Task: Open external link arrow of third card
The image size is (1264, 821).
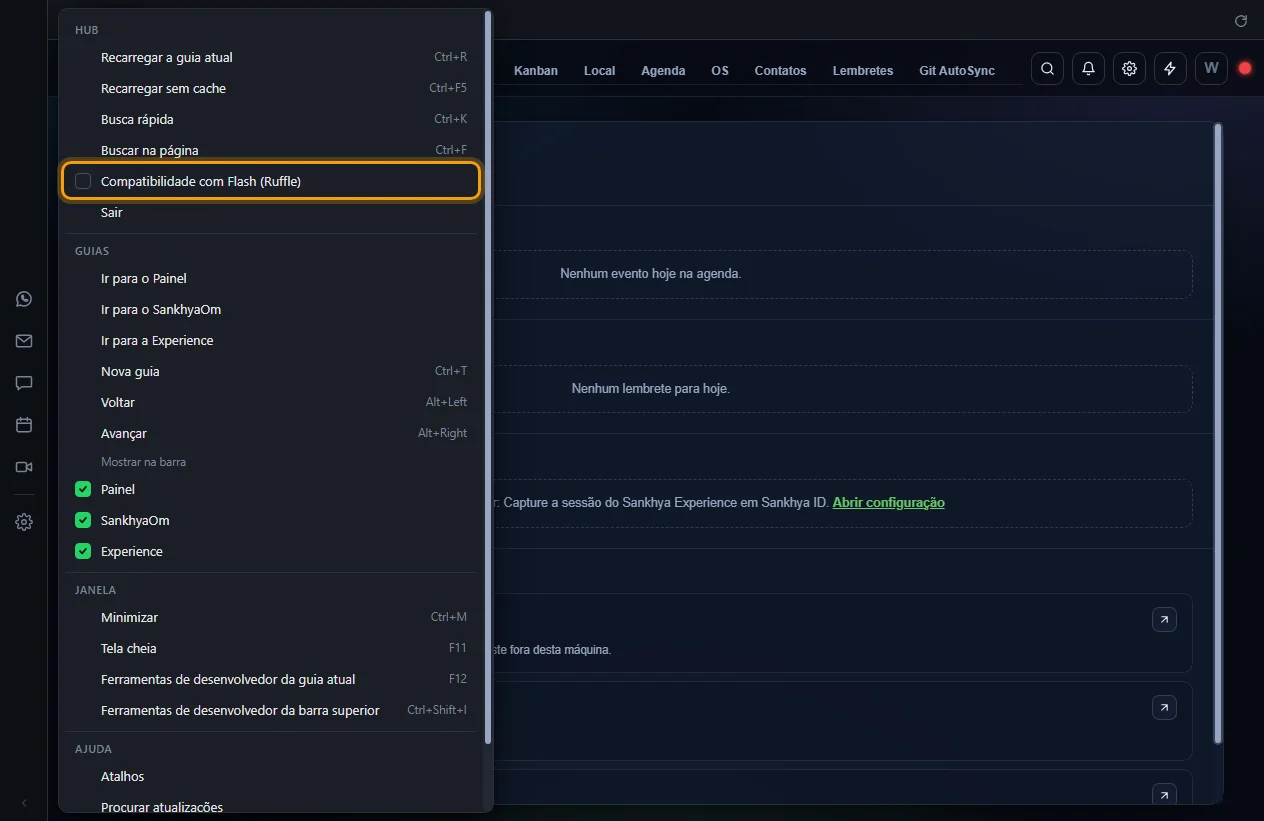Action: 1164,795
